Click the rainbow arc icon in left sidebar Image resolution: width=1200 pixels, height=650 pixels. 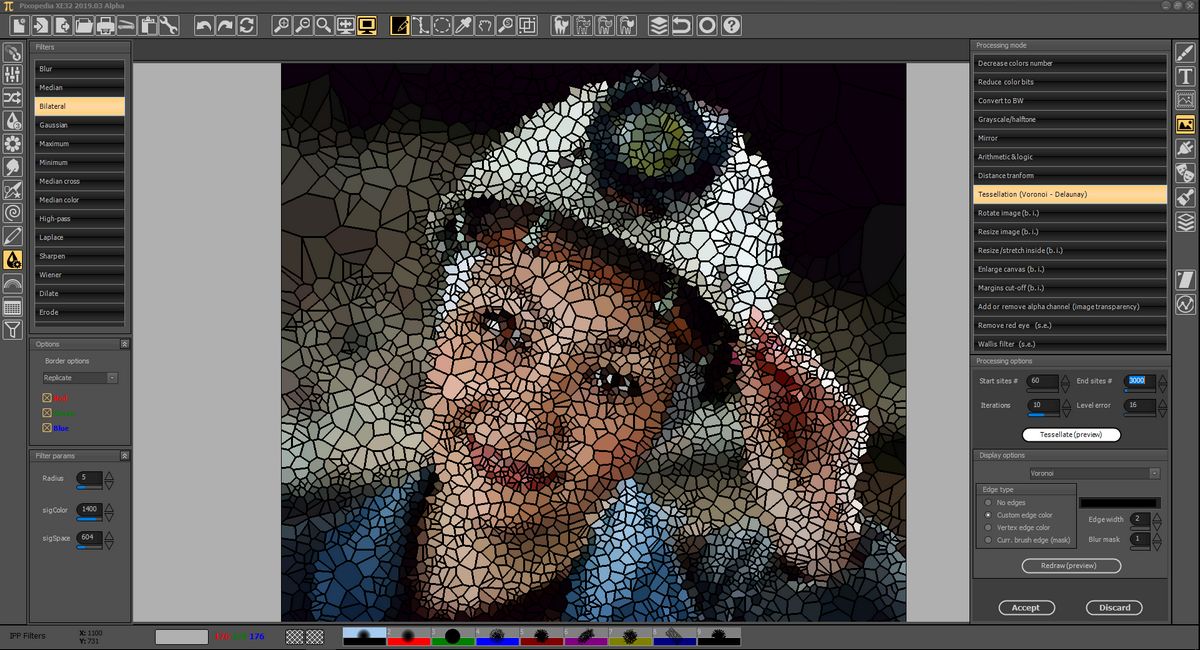[13, 283]
